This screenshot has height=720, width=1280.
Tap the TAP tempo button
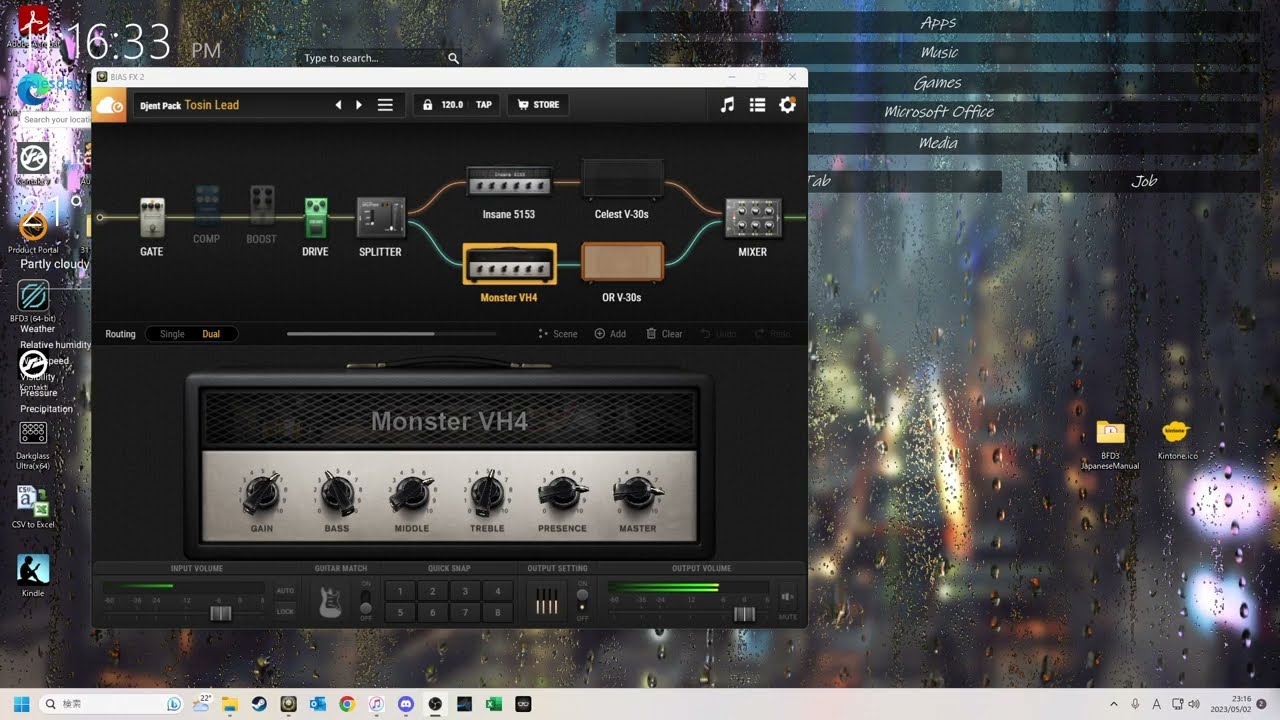(484, 105)
